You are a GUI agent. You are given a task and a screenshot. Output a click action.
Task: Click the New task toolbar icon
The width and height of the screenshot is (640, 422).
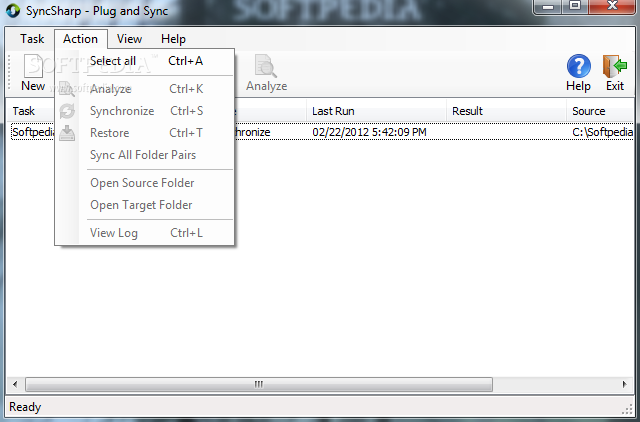pos(33,73)
